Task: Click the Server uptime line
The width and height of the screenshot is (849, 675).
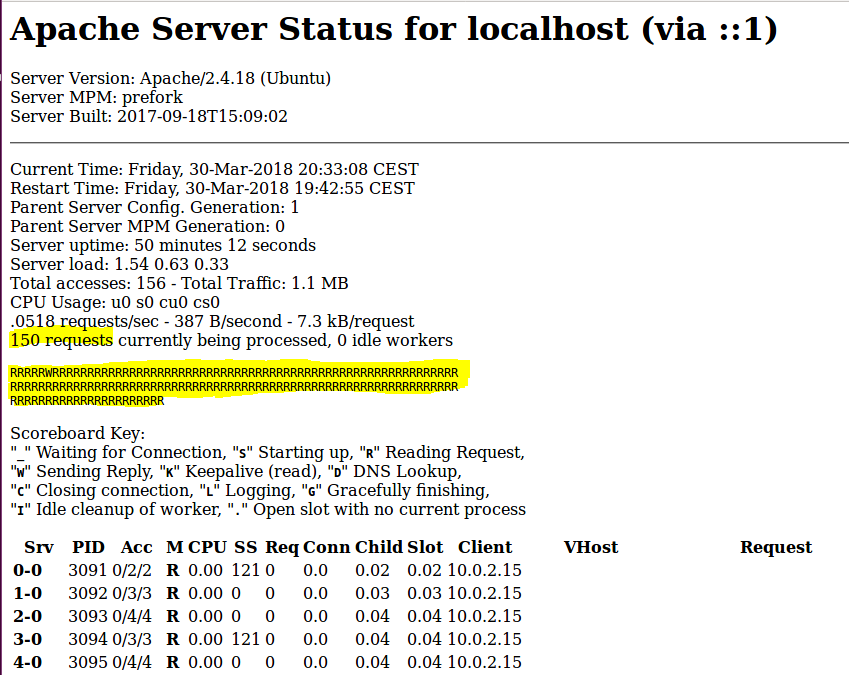Action: tap(163, 245)
